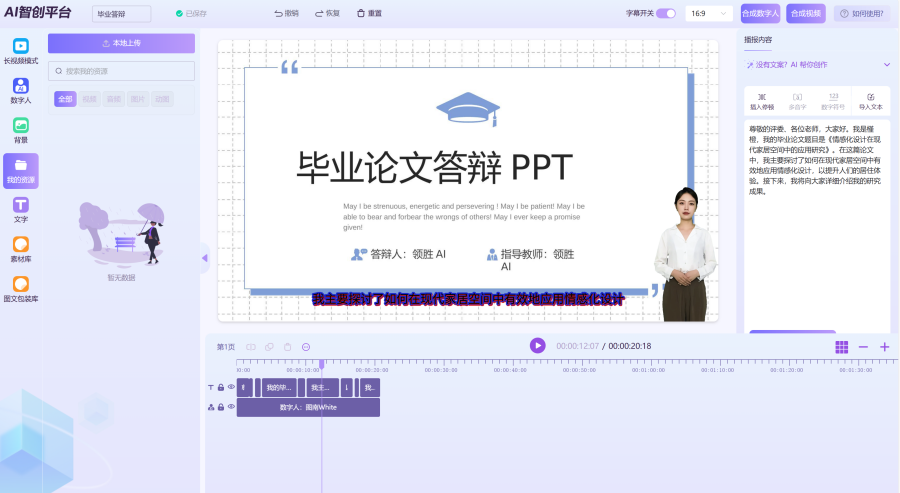
Task: Open the 我的资源 (my resources) tab
Action: (x=20, y=170)
